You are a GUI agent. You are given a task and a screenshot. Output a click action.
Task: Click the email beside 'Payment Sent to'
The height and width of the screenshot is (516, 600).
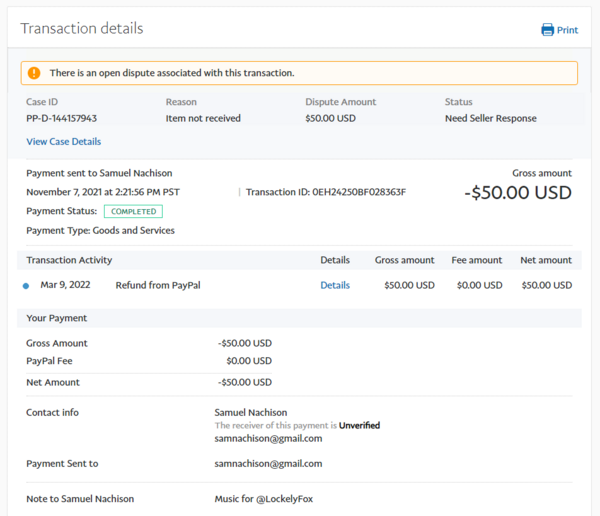pyautogui.click(x=268, y=464)
